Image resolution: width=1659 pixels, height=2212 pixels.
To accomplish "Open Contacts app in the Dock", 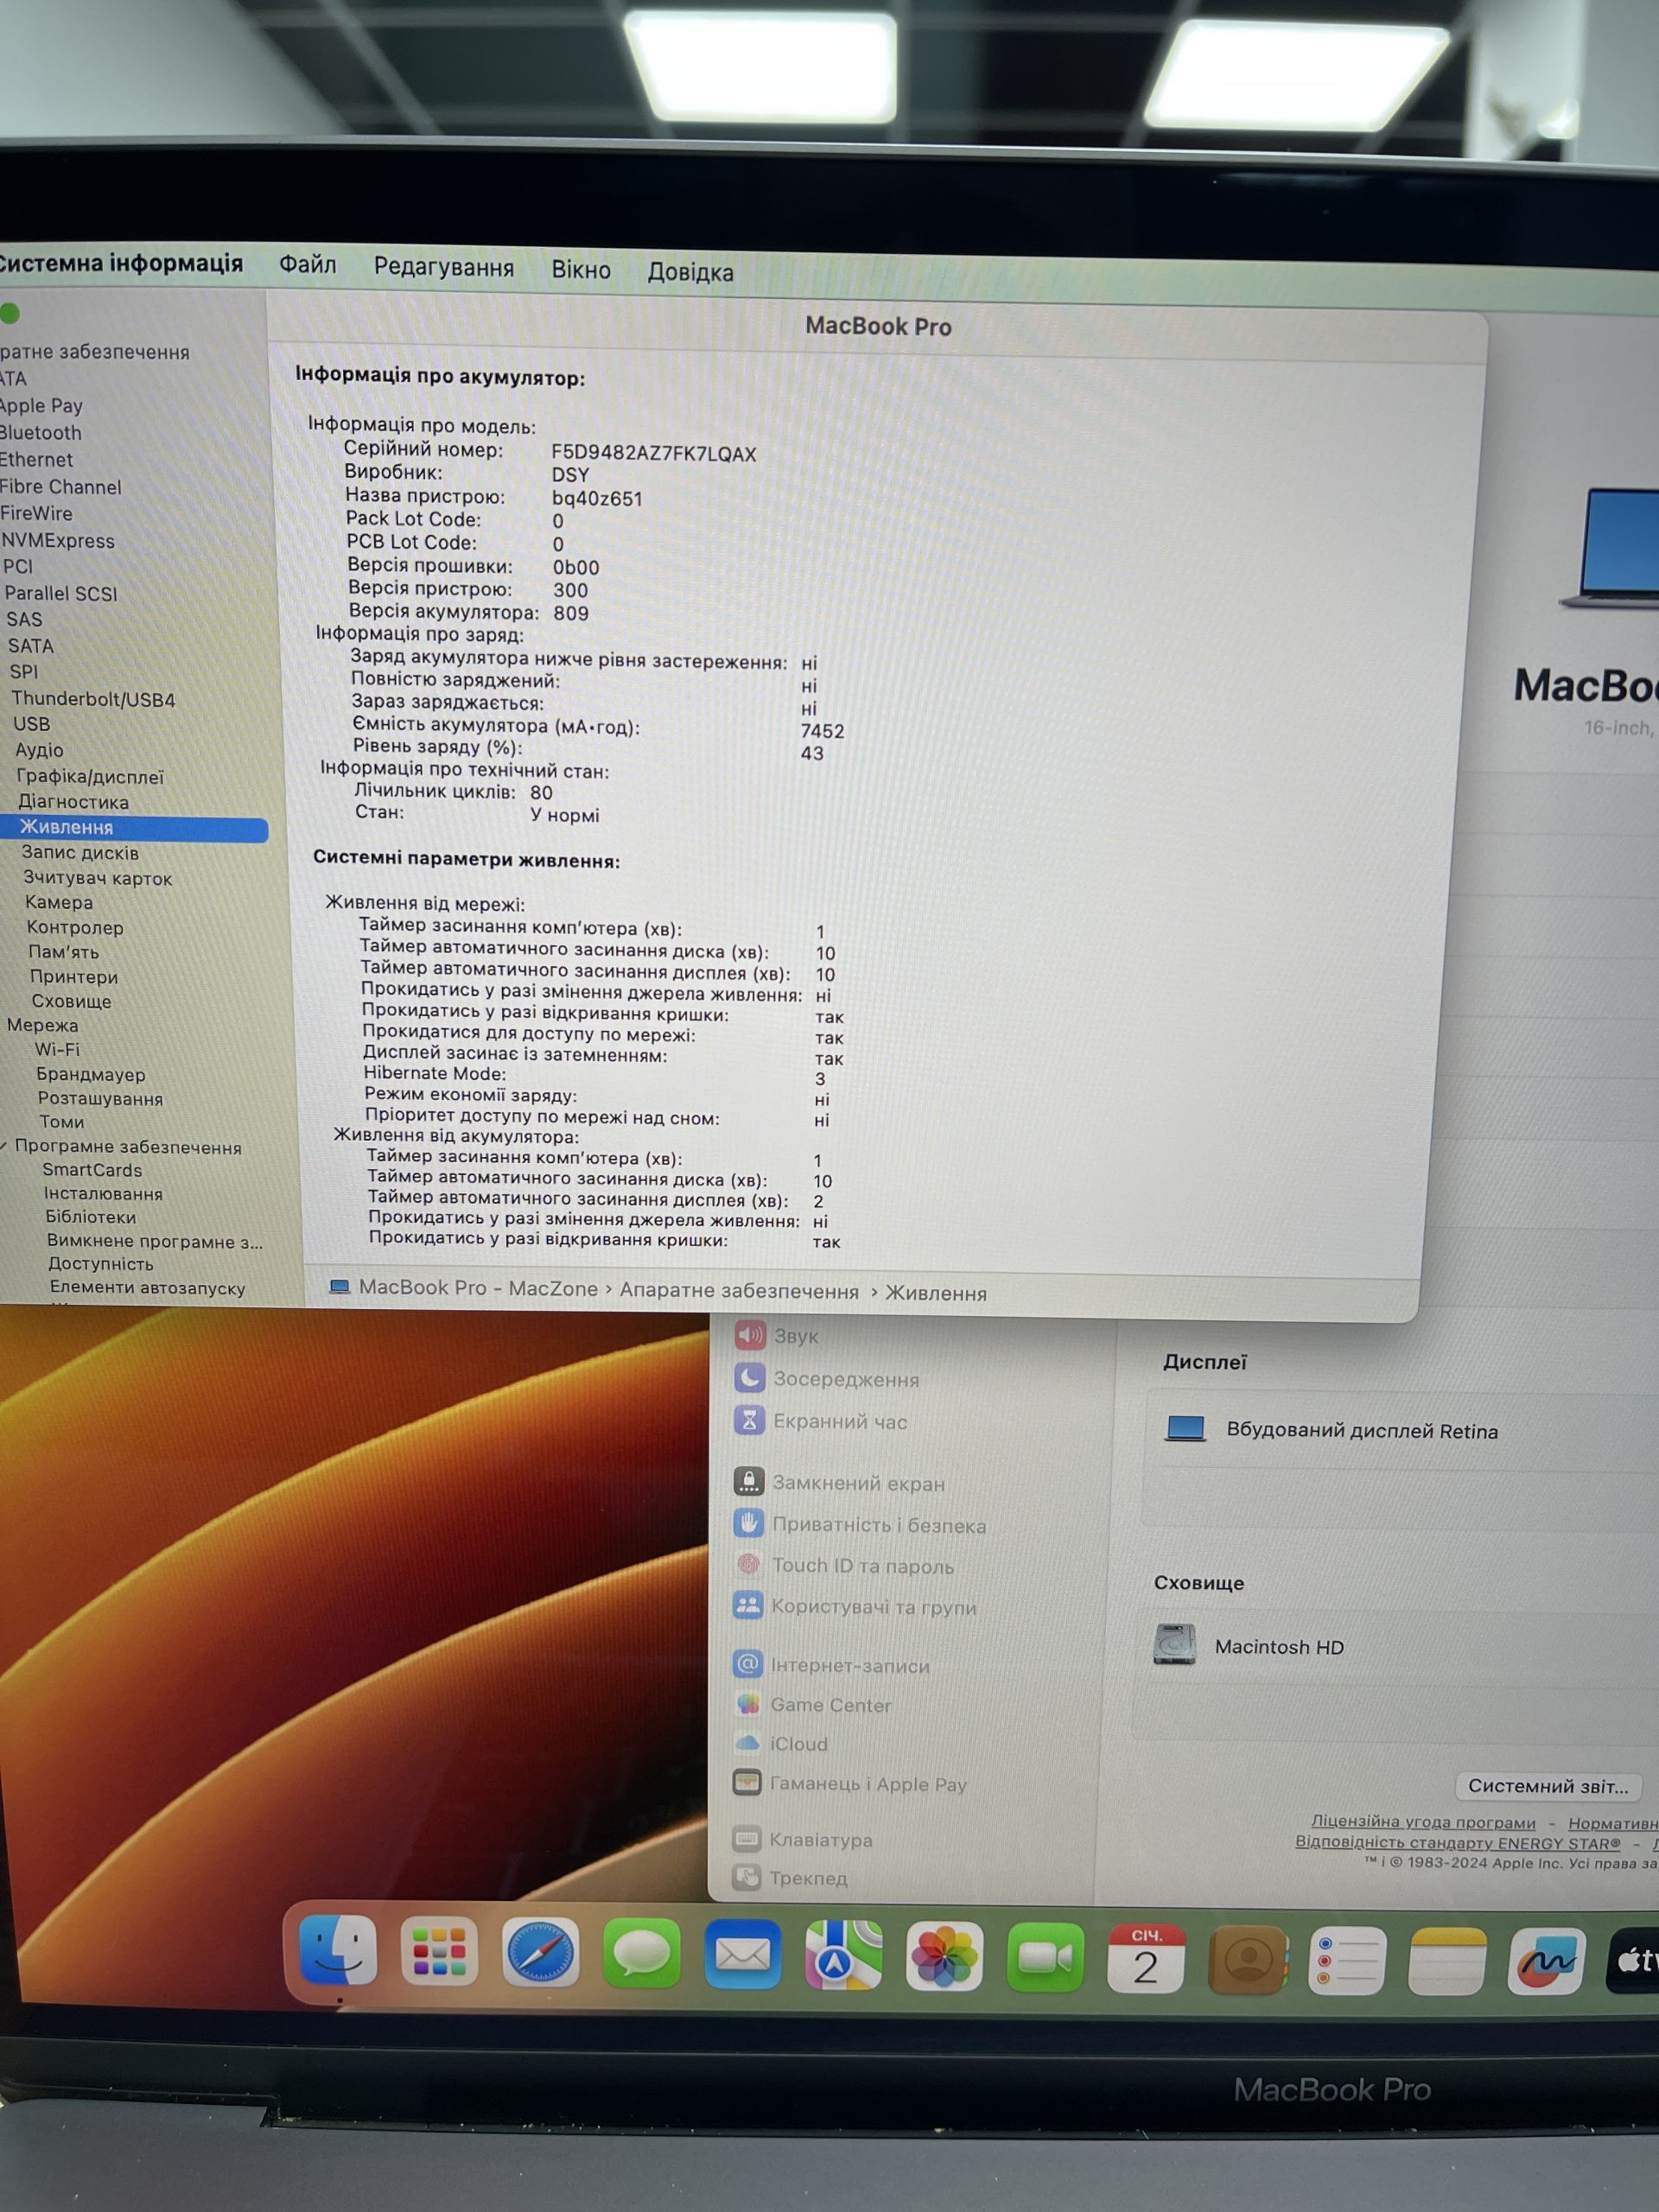I will point(1248,1960).
